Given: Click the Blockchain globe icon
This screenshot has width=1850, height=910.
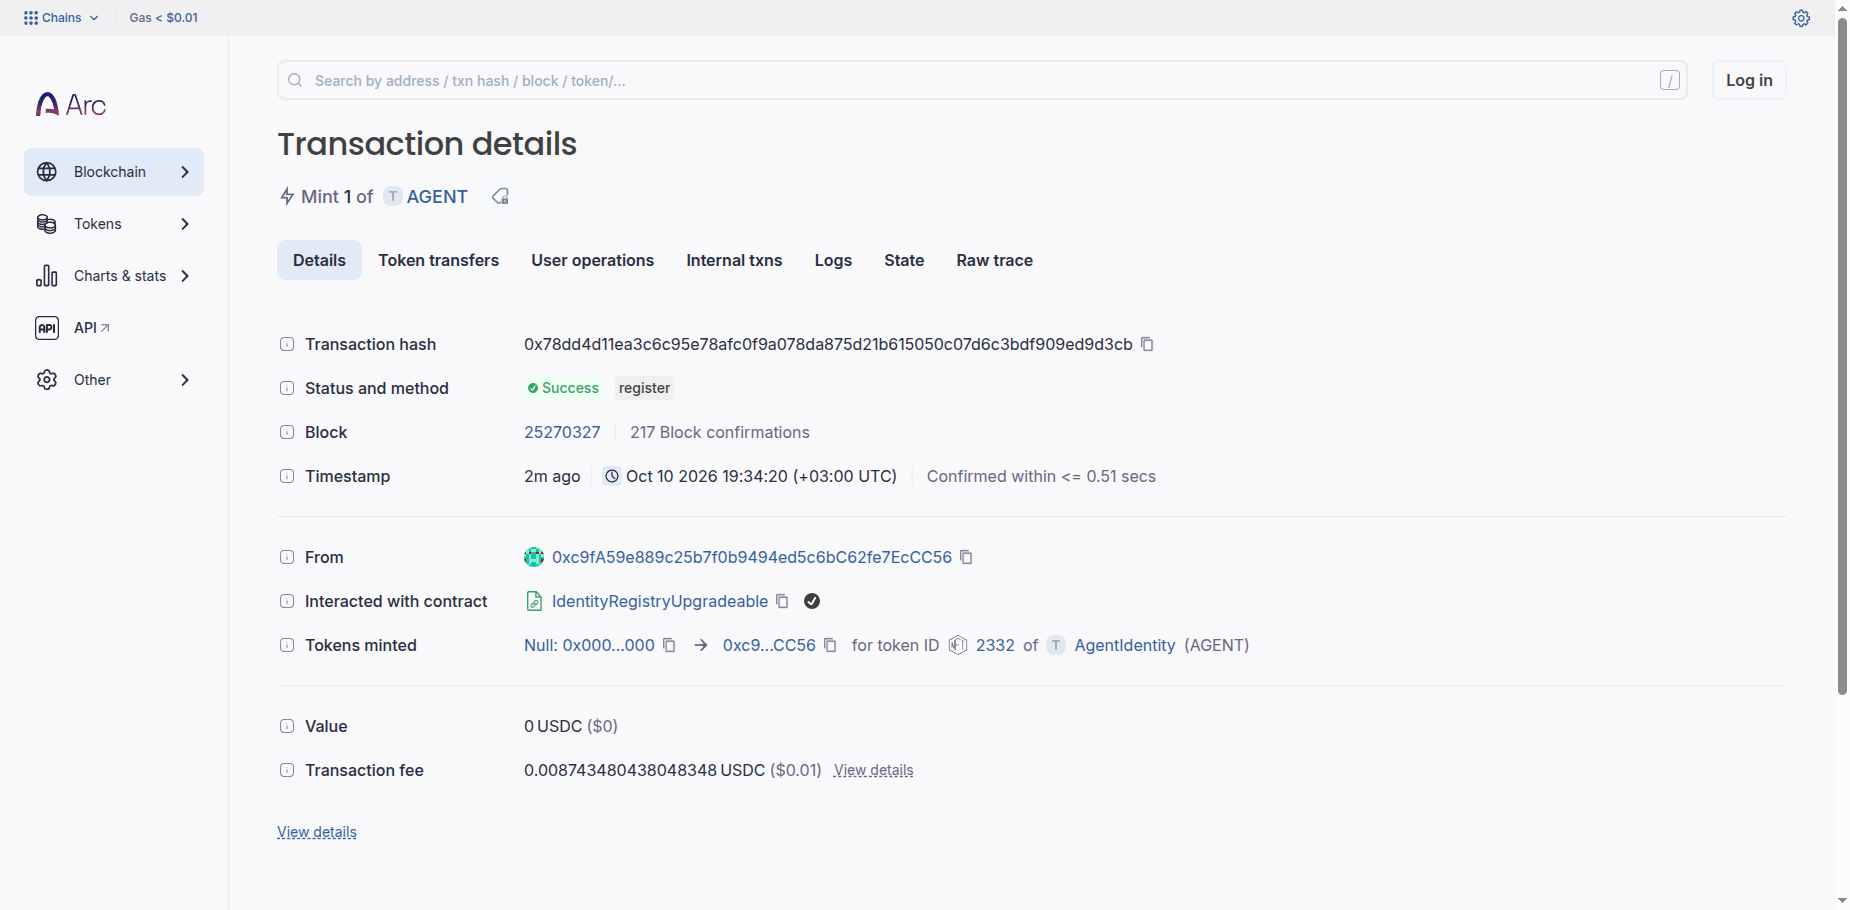Looking at the screenshot, I should 47,172.
